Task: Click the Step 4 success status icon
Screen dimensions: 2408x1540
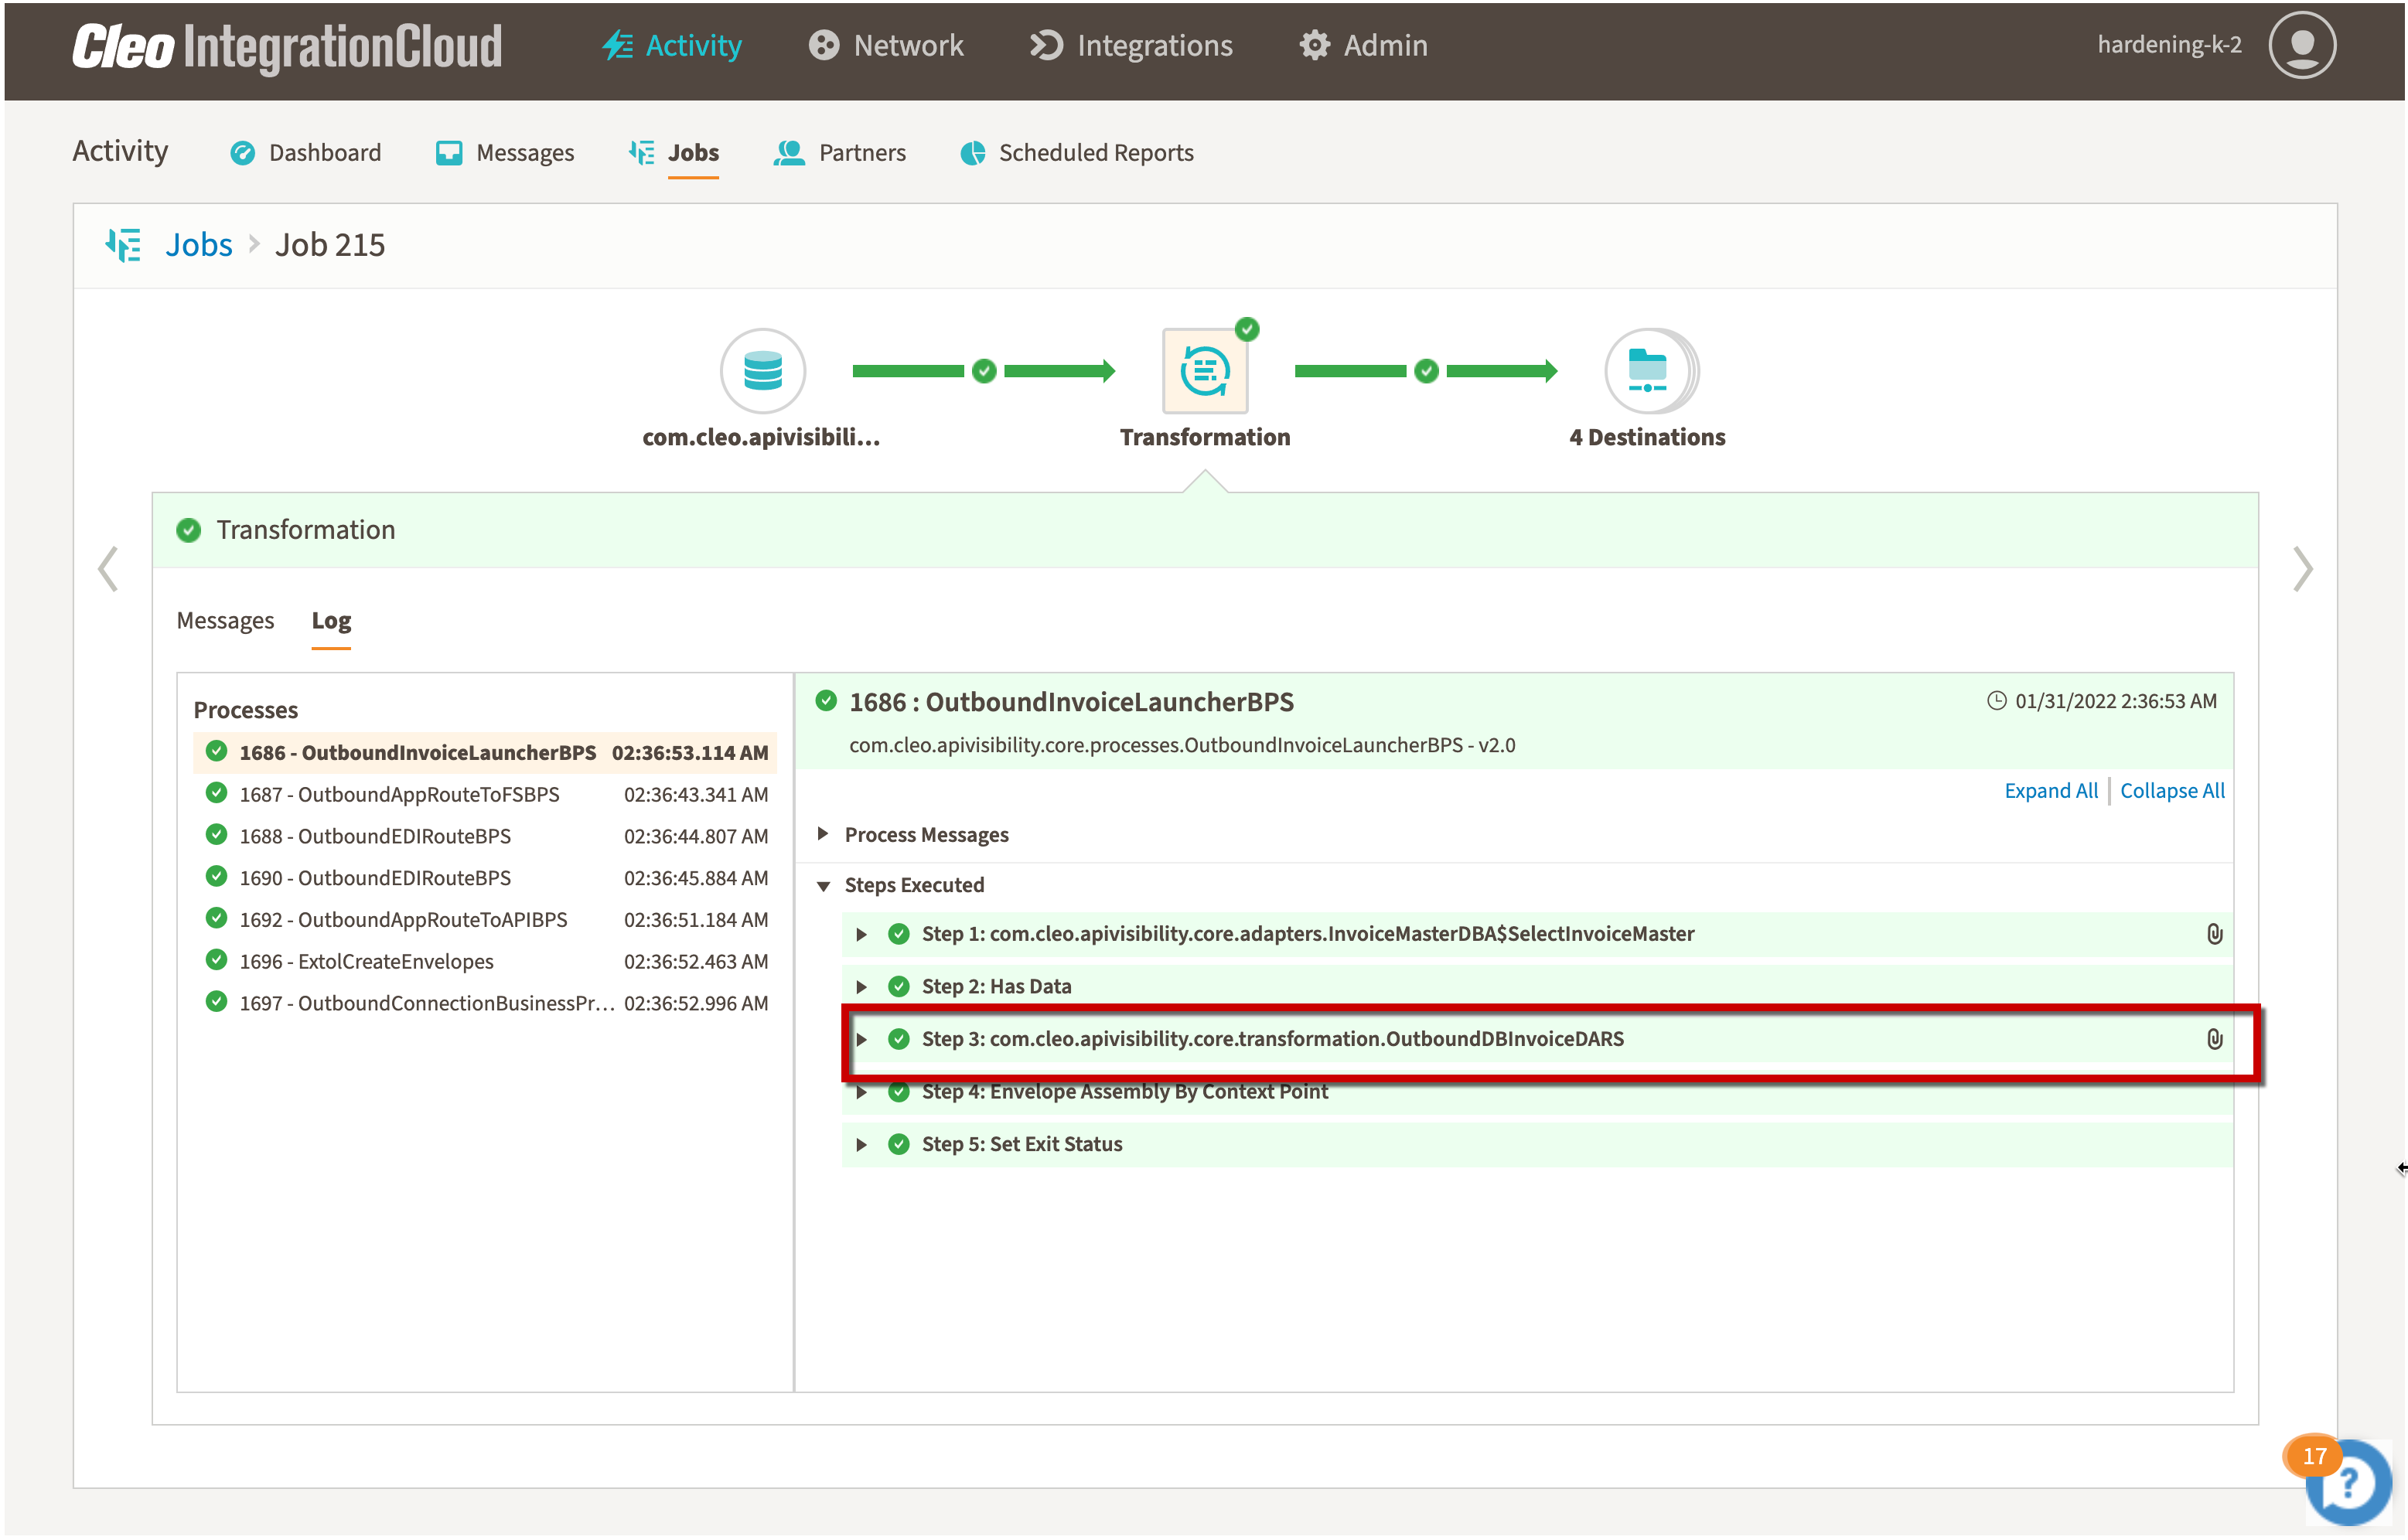Action: 899,1092
